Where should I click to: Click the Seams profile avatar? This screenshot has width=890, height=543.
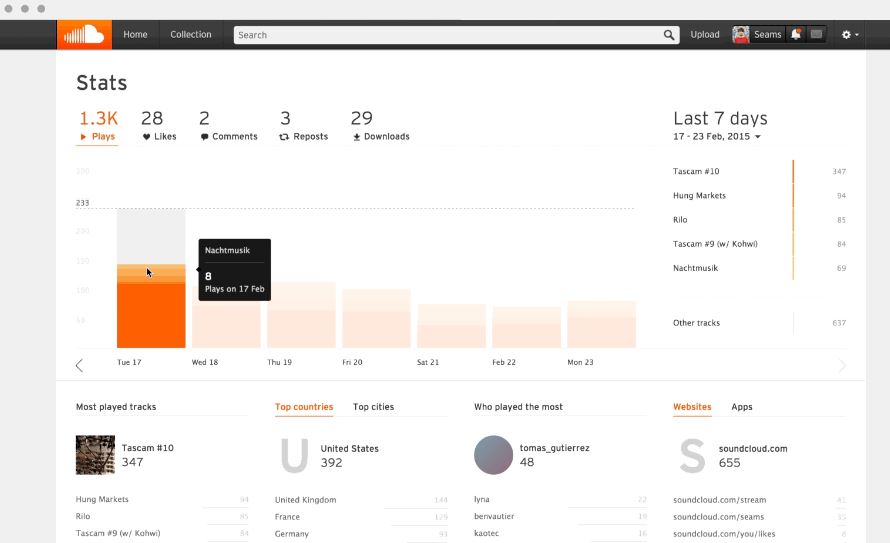(741, 35)
